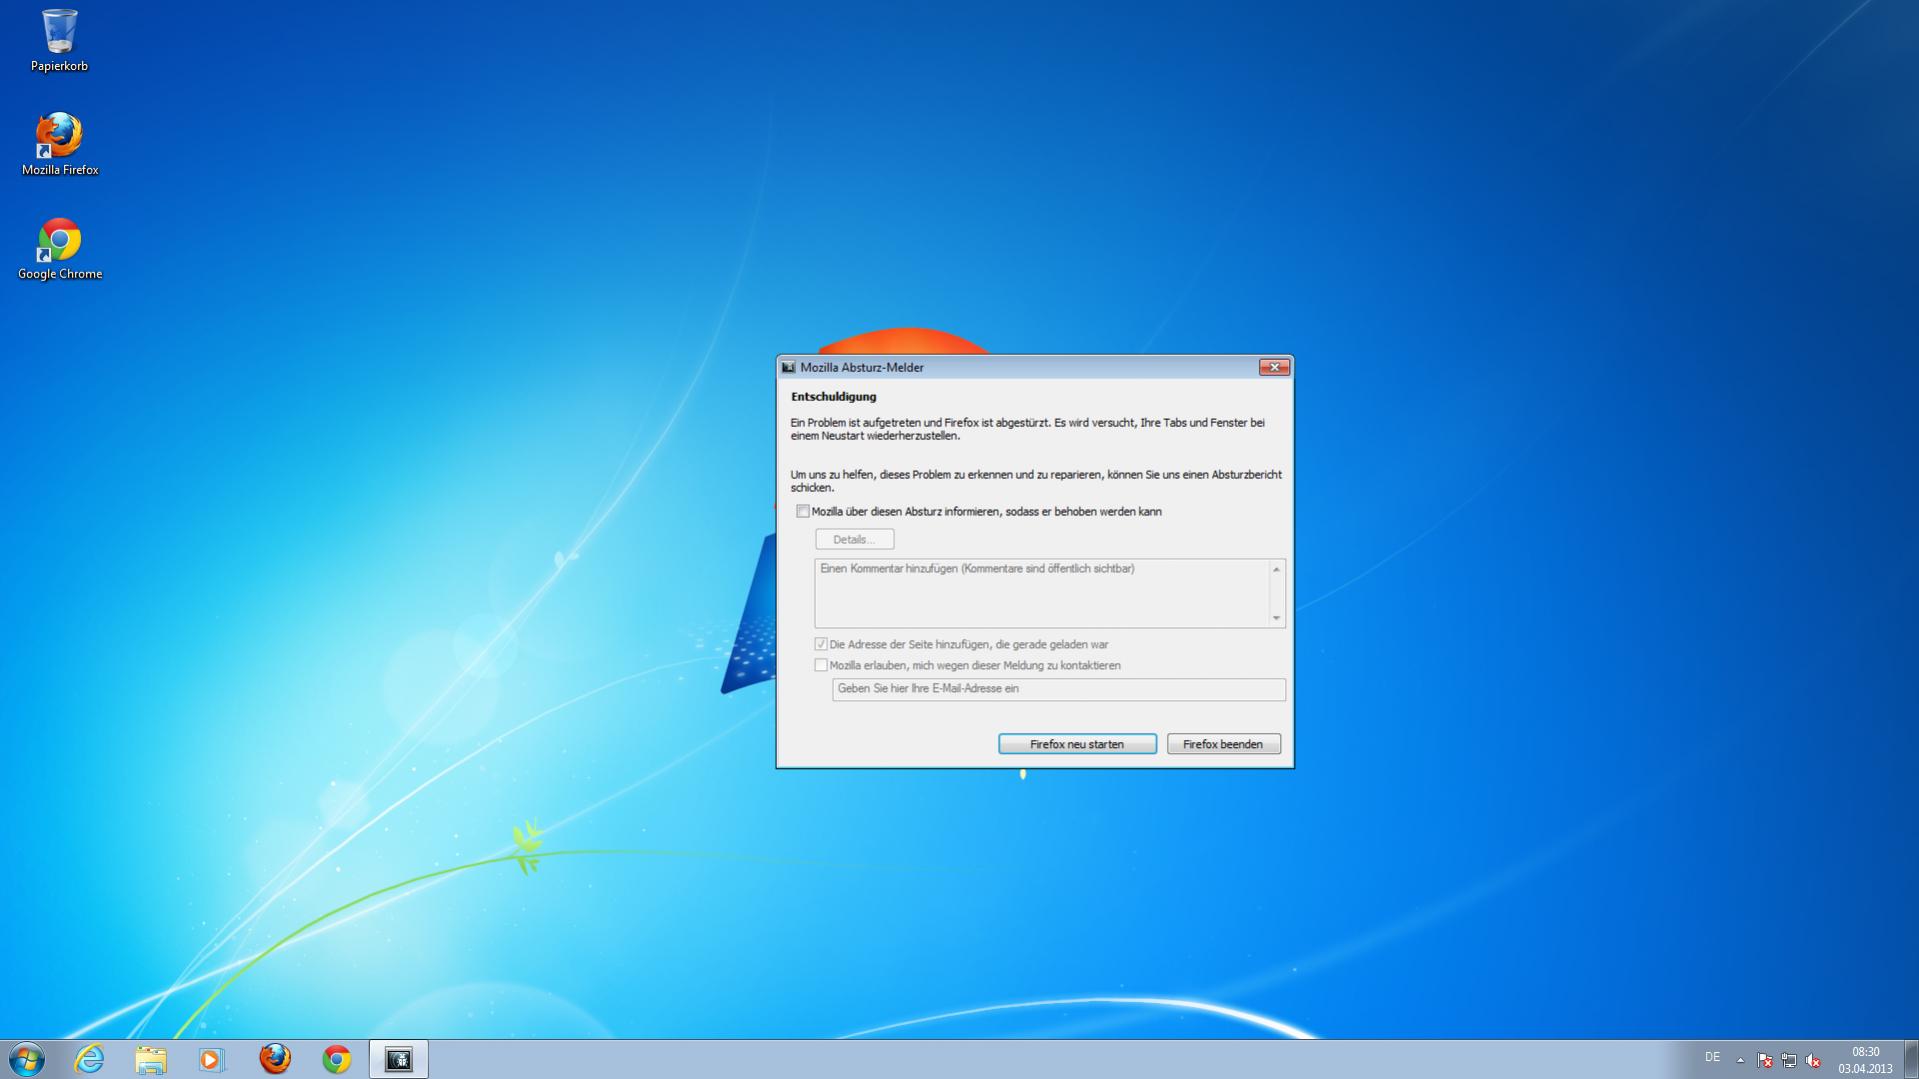This screenshot has height=1079, width=1919.
Task: Click comment box scroll down arrow
Action: point(1277,618)
